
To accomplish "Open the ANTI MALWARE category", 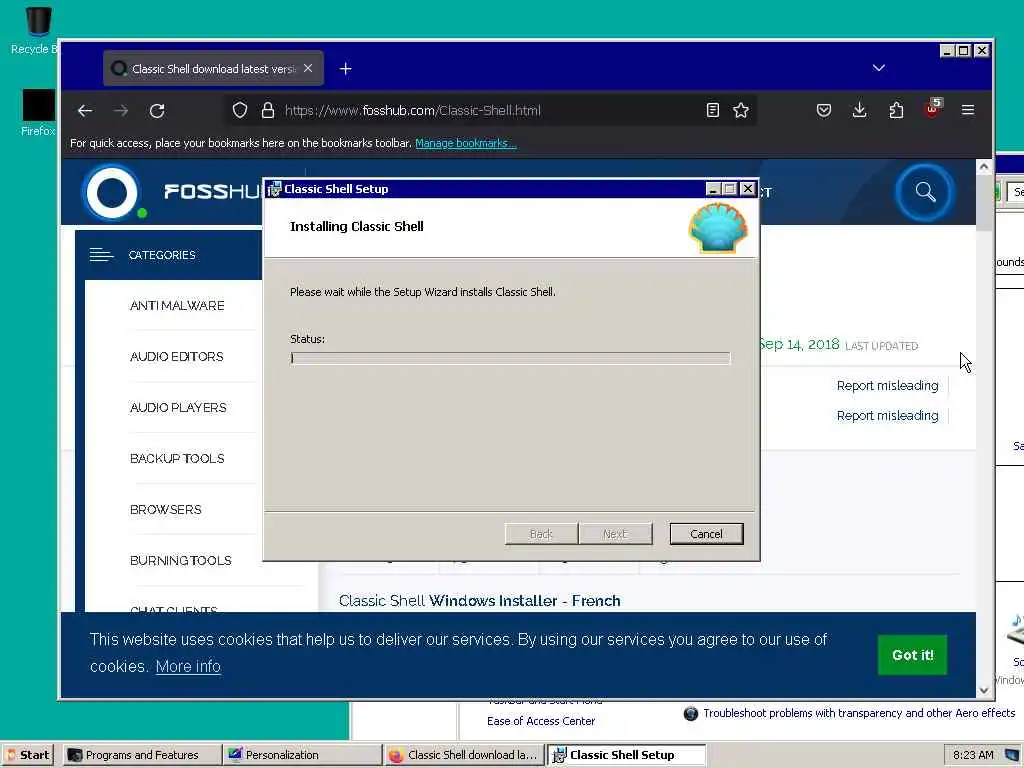I will [177, 306].
